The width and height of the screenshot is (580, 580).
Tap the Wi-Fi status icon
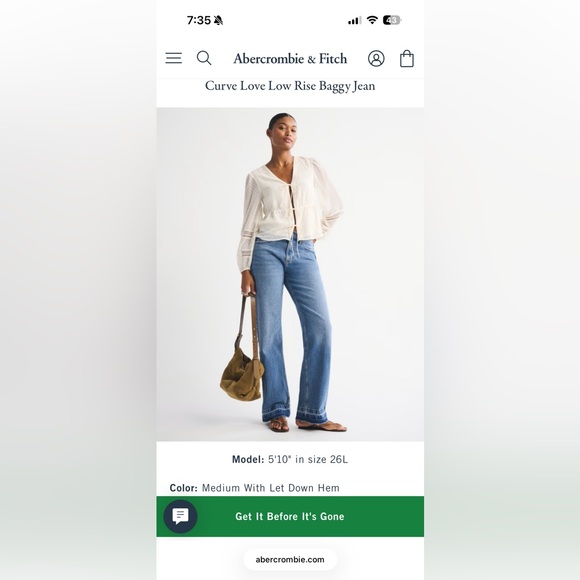[x=372, y=20]
